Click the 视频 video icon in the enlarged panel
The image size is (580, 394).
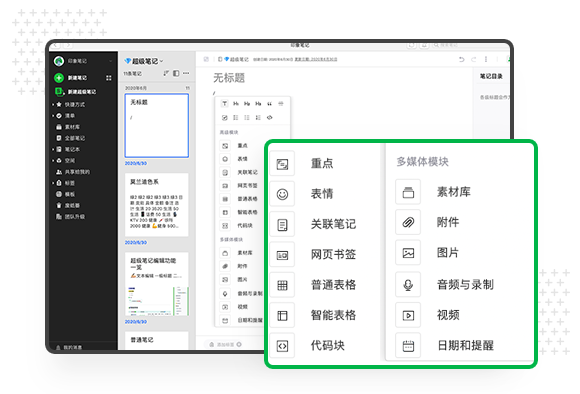click(408, 315)
